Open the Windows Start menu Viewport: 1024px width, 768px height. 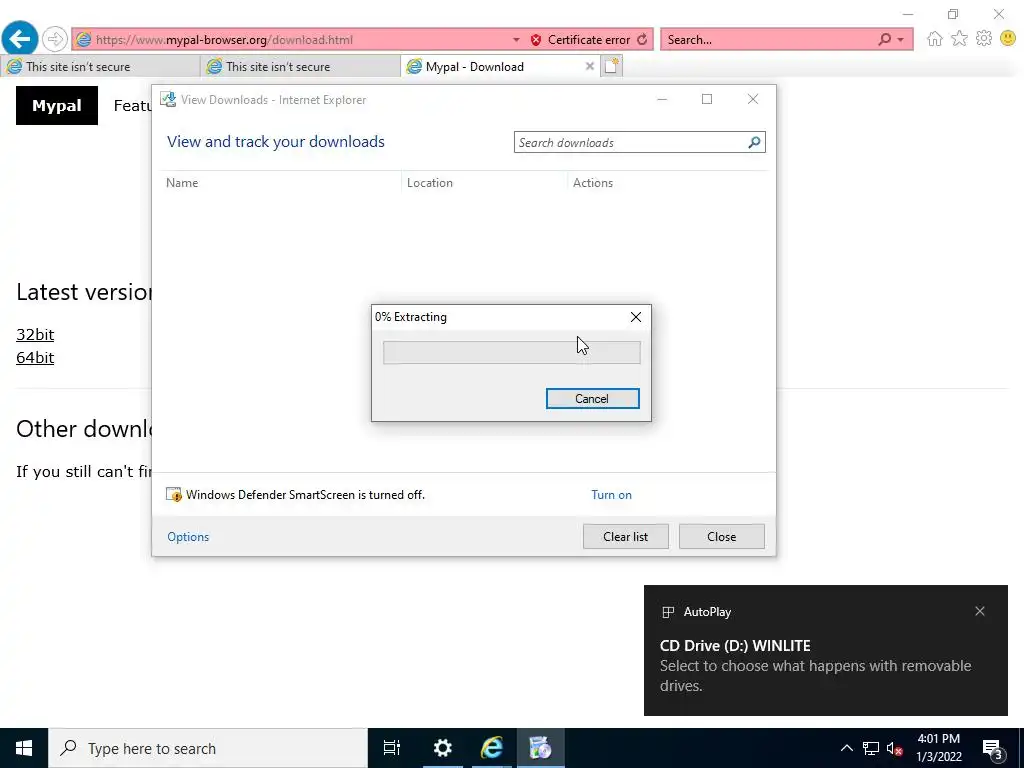(x=24, y=748)
